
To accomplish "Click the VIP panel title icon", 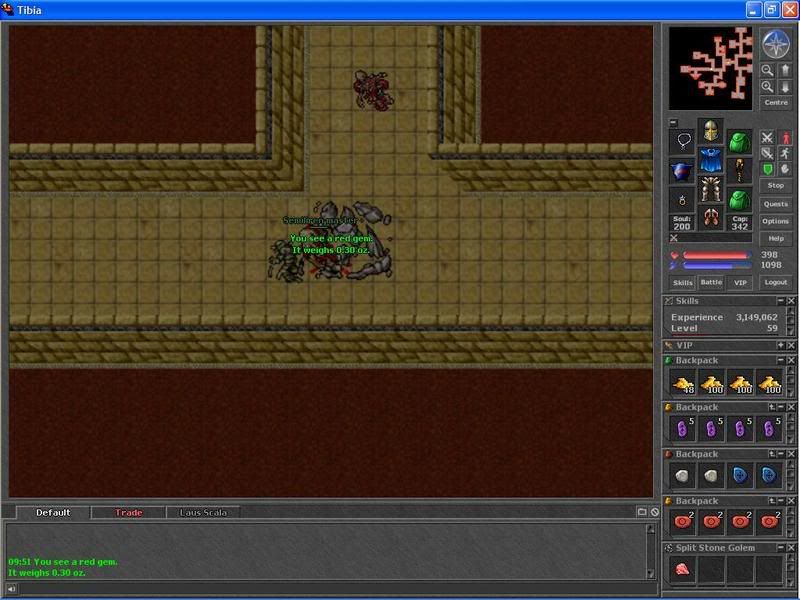I will (x=669, y=345).
